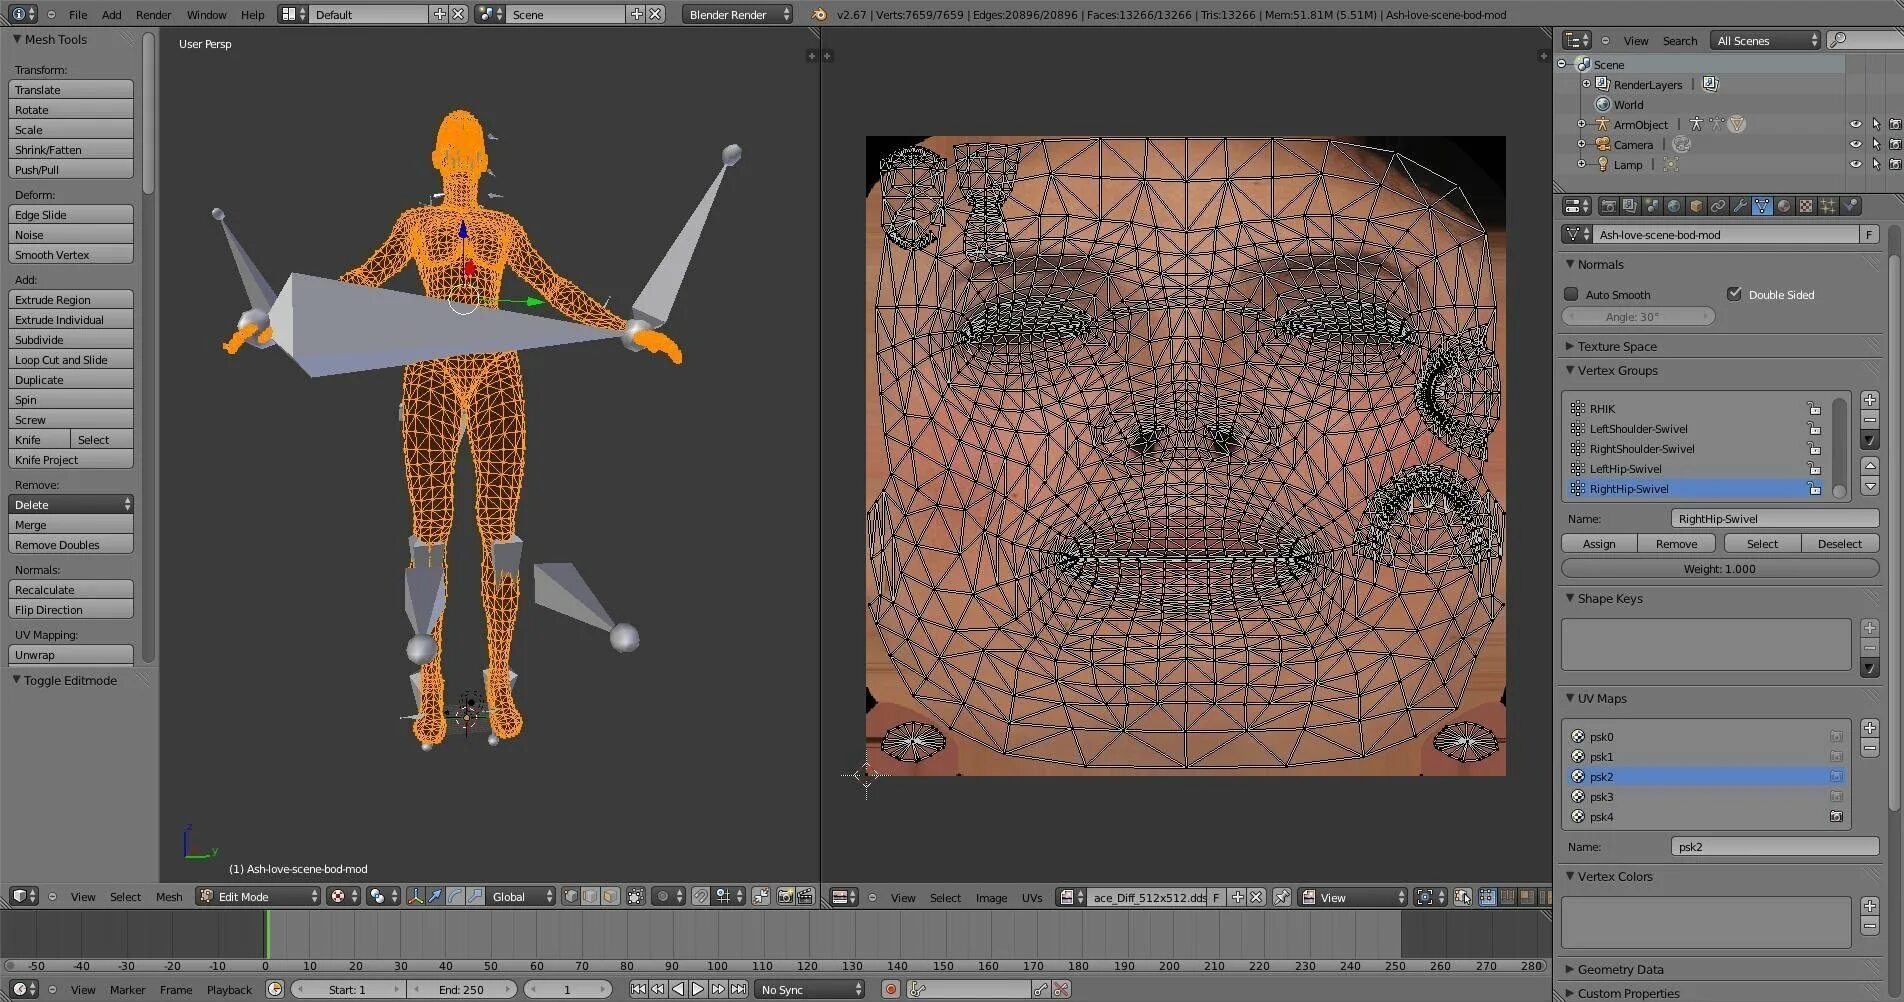Click the Remove Doubles button
The image size is (1904, 1002).
click(x=71, y=545)
